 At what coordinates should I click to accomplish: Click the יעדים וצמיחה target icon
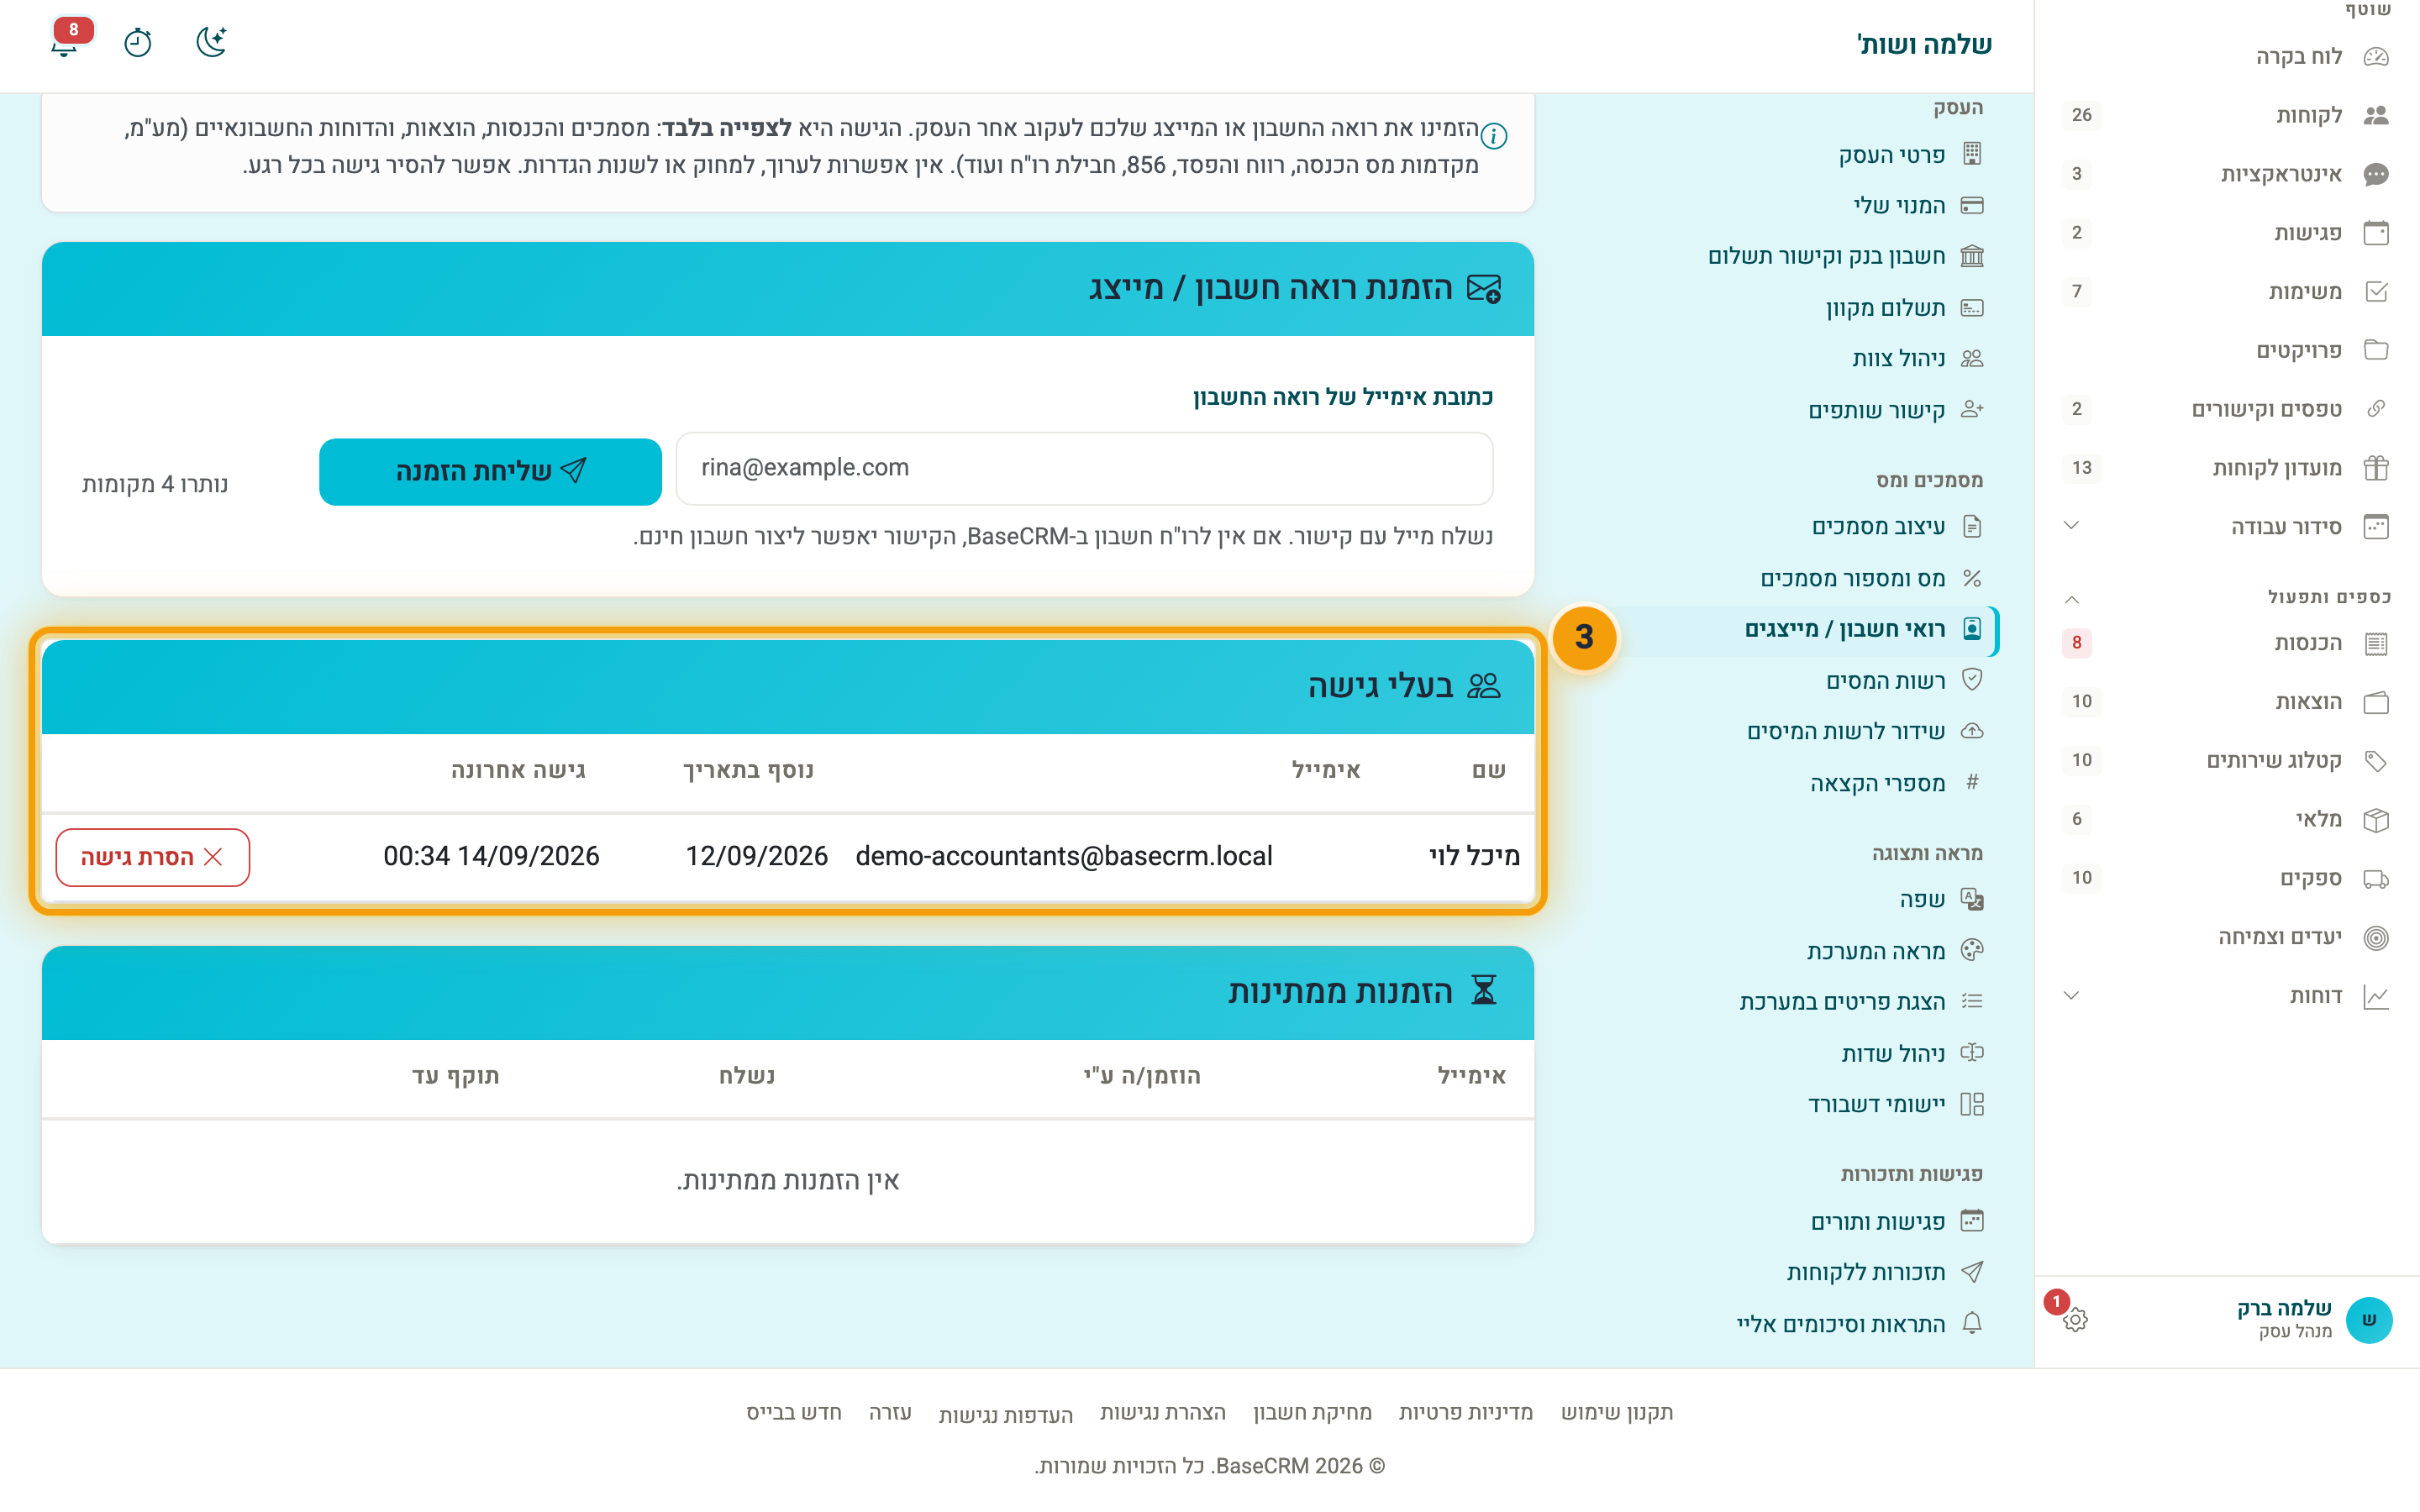2376,937
